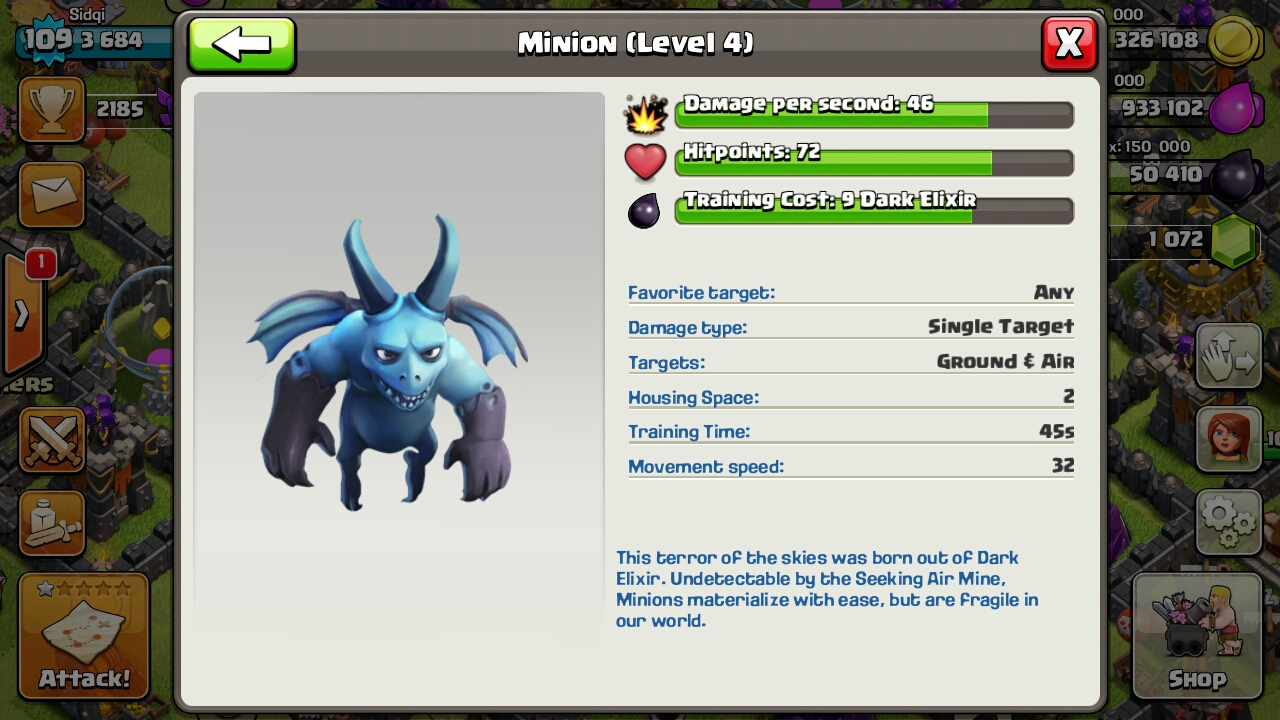Image resolution: width=1280 pixels, height=720 pixels.
Task: Toggle the layout edit hand icon
Action: (1228, 357)
